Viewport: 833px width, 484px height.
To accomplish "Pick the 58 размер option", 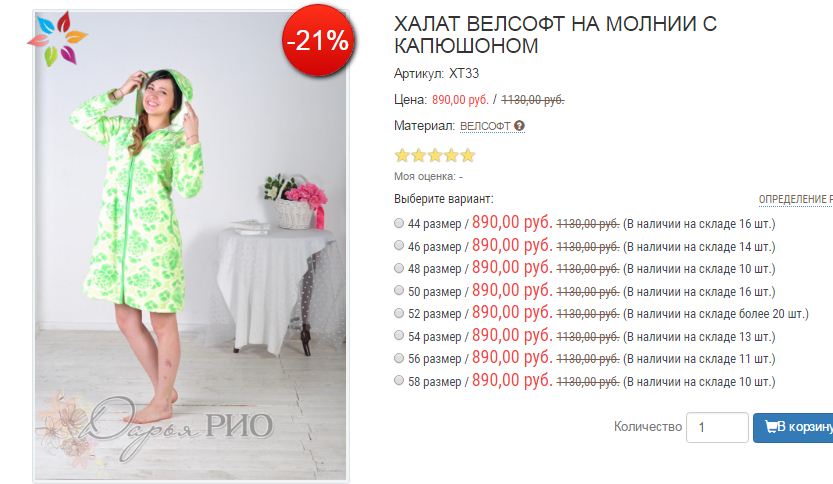I will pos(399,381).
